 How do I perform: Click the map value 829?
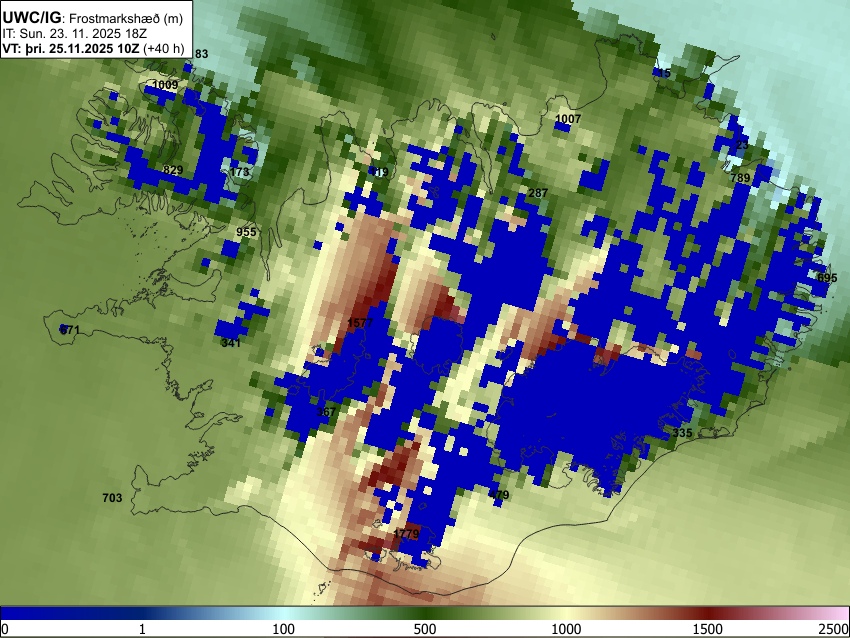pos(173,170)
